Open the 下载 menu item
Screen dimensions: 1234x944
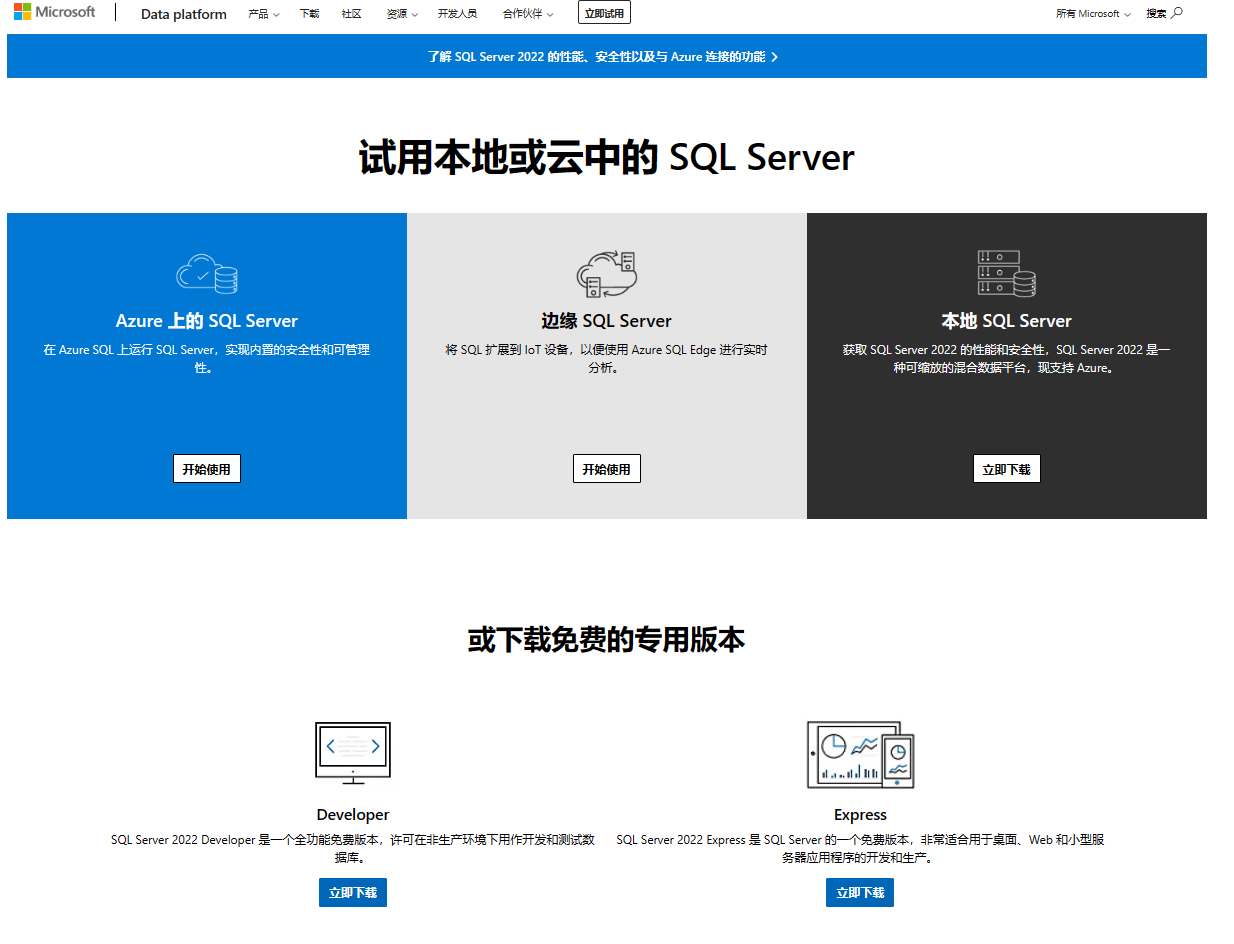[309, 14]
